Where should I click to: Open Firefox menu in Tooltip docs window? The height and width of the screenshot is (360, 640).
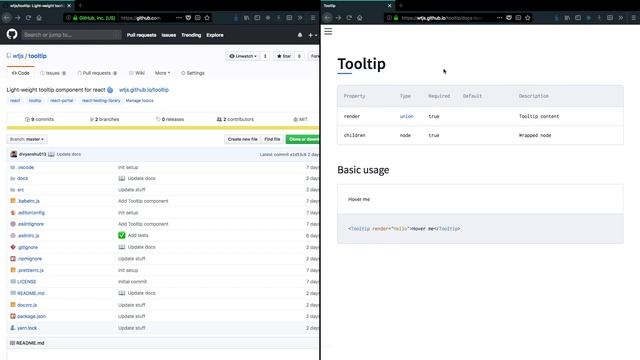pos(633,18)
